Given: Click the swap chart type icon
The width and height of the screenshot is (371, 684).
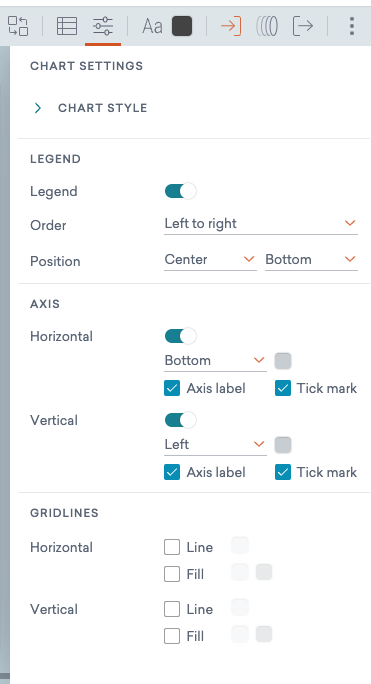Looking at the screenshot, I should tap(18, 26).
